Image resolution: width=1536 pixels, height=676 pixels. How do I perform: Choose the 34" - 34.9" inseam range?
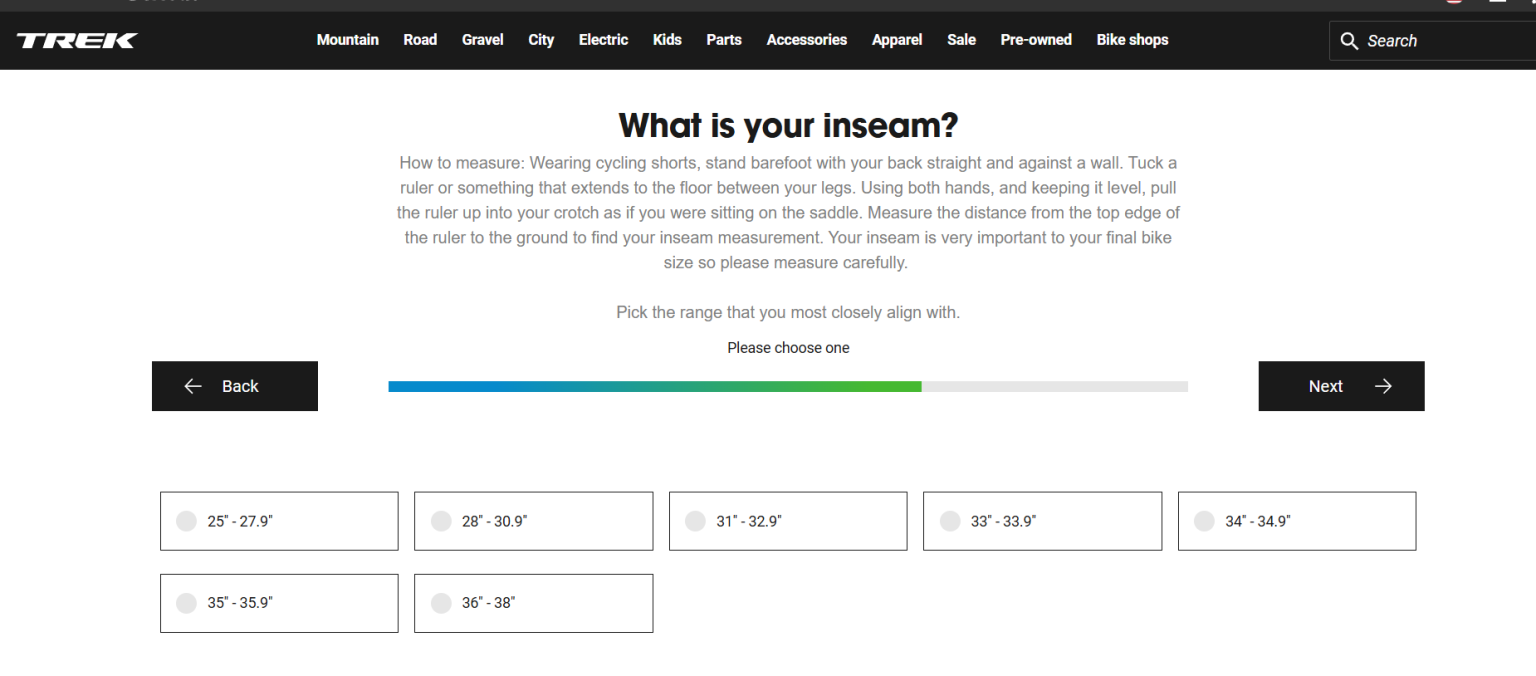coord(1204,521)
